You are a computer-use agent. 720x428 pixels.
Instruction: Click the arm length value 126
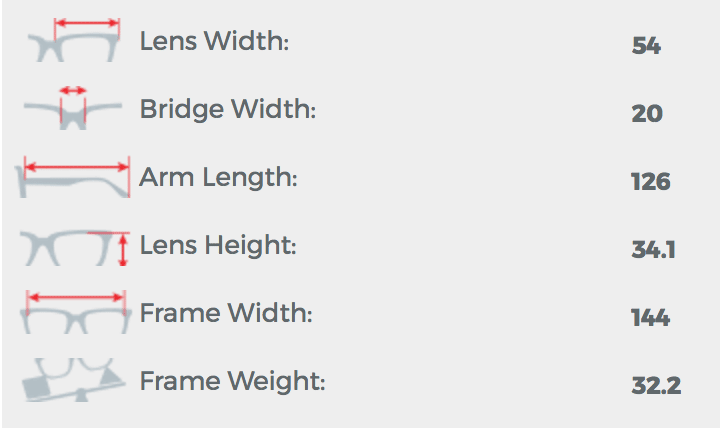pyautogui.click(x=651, y=181)
